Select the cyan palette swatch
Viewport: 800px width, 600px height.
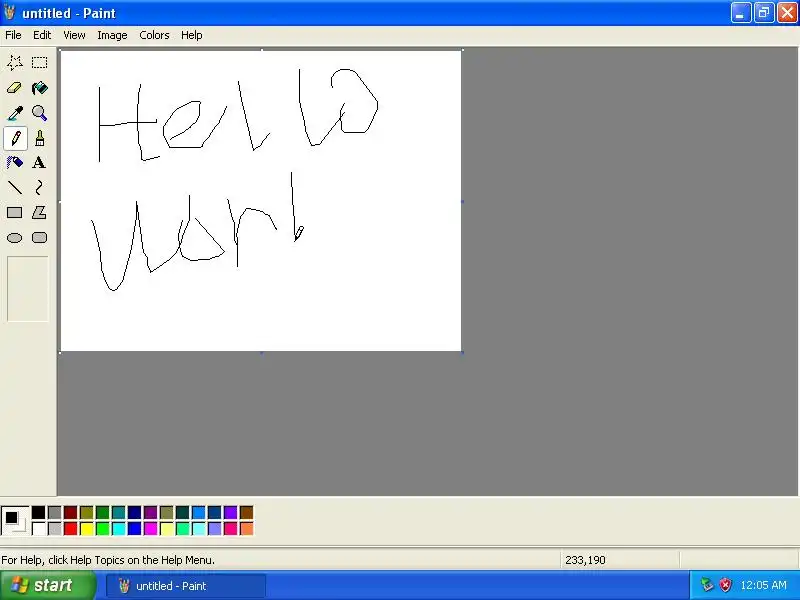118,529
